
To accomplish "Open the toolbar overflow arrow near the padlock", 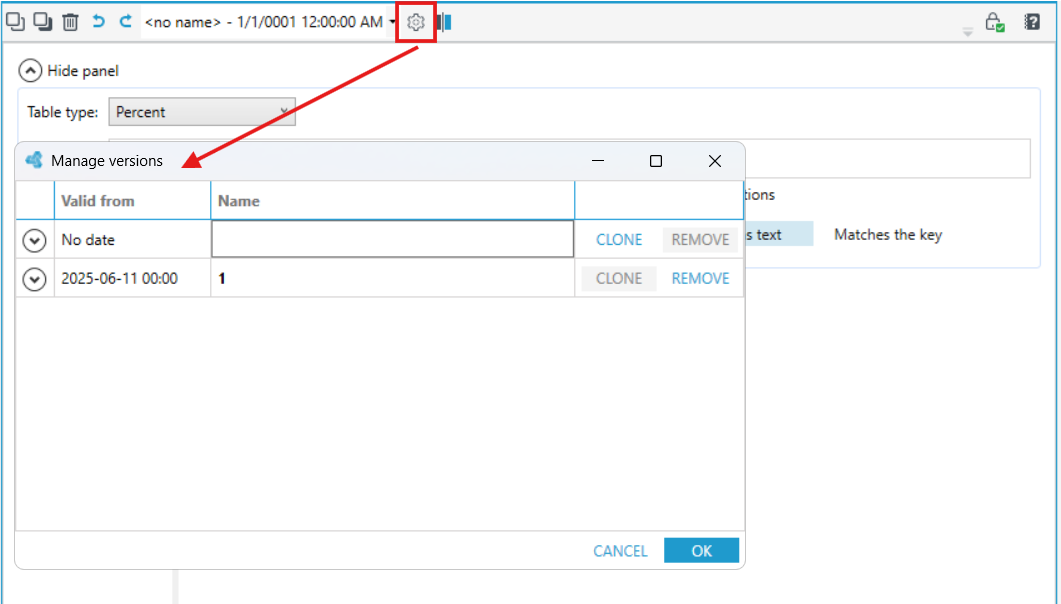I will [968, 32].
